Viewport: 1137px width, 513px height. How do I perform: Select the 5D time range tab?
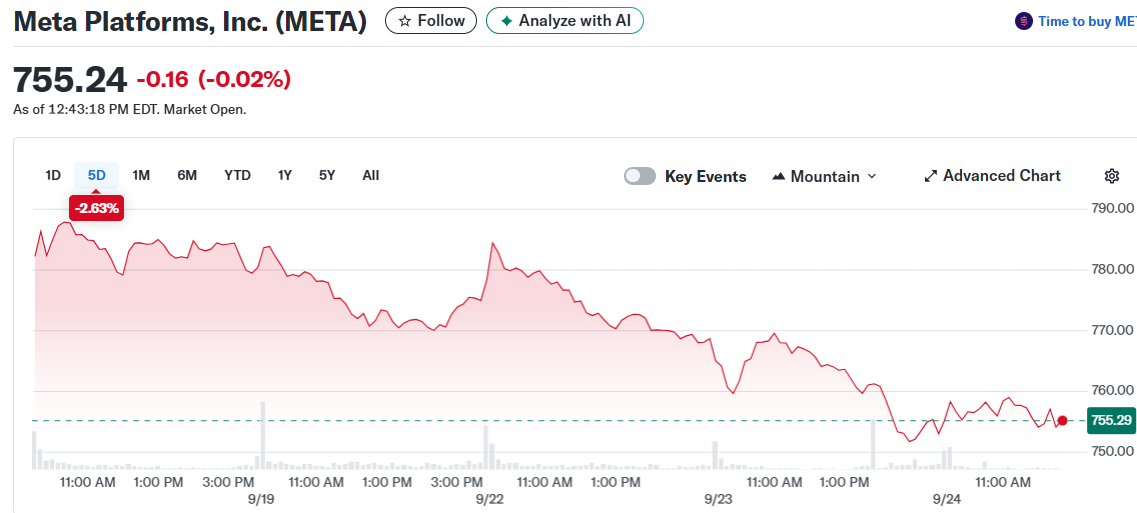click(x=96, y=175)
